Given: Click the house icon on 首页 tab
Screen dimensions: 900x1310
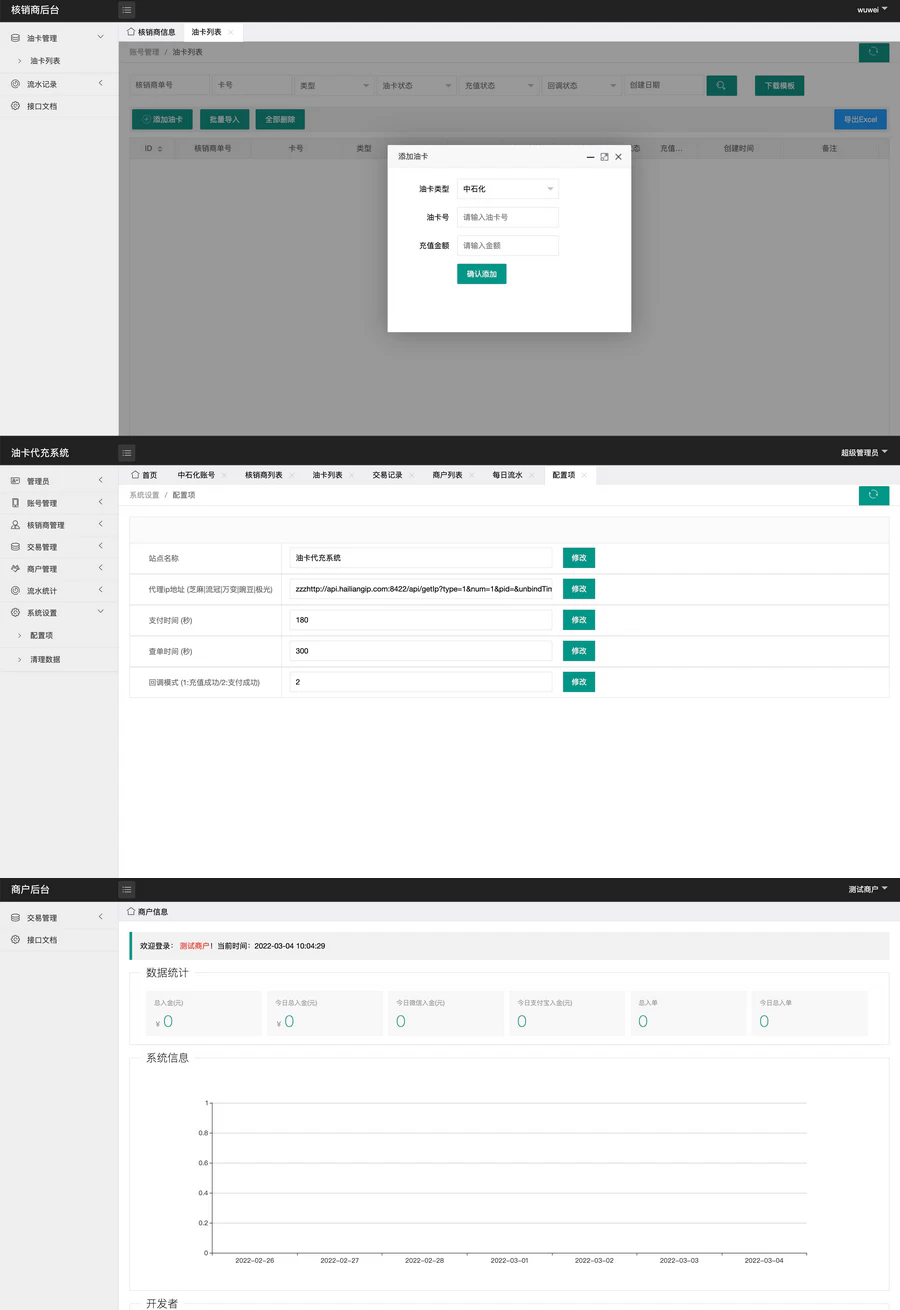Looking at the screenshot, I should (134, 475).
